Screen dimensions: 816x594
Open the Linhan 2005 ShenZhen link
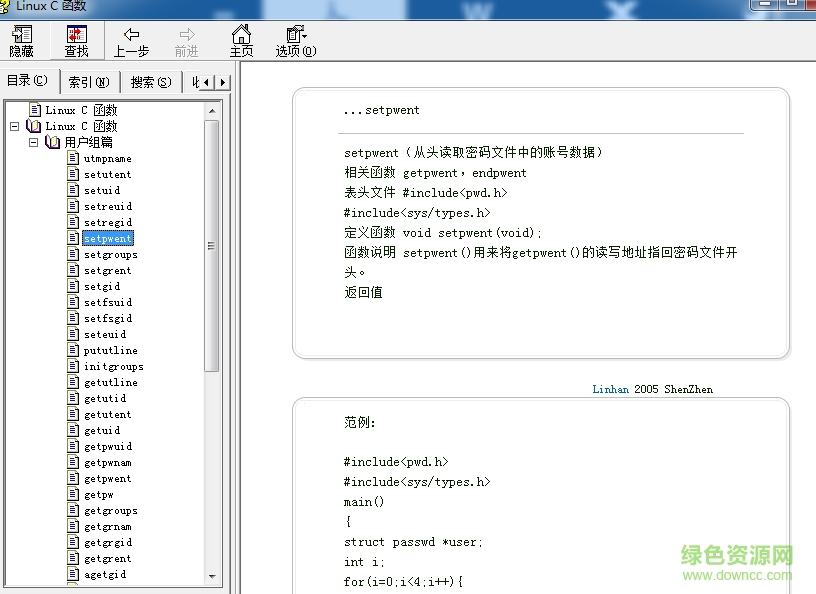pyautogui.click(x=610, y=389)
